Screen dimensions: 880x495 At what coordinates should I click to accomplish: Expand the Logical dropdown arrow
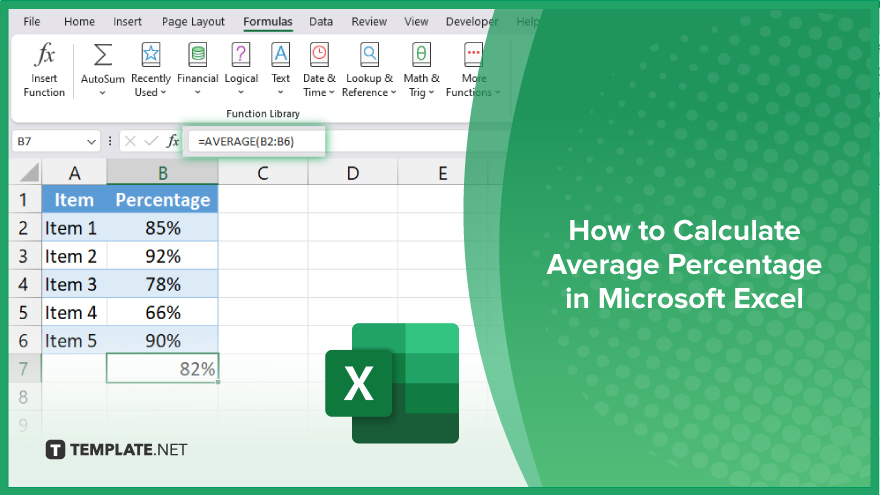tap(241, 93)
